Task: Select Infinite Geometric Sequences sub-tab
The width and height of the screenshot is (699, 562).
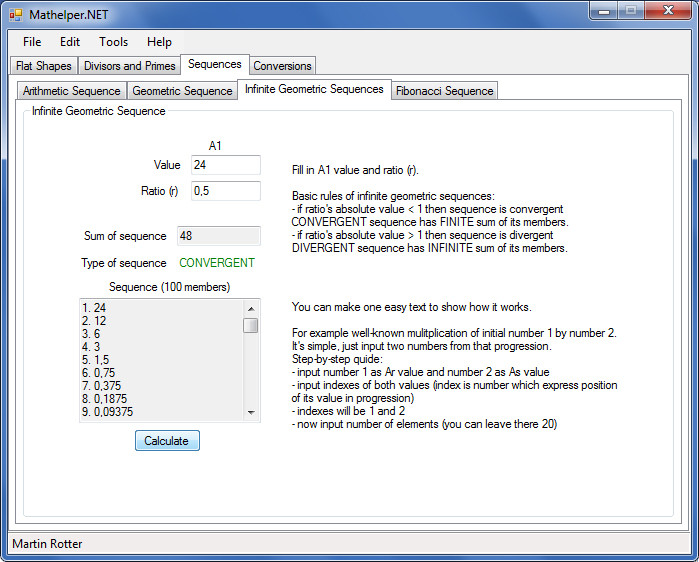Action: click(x=314, y=89)
